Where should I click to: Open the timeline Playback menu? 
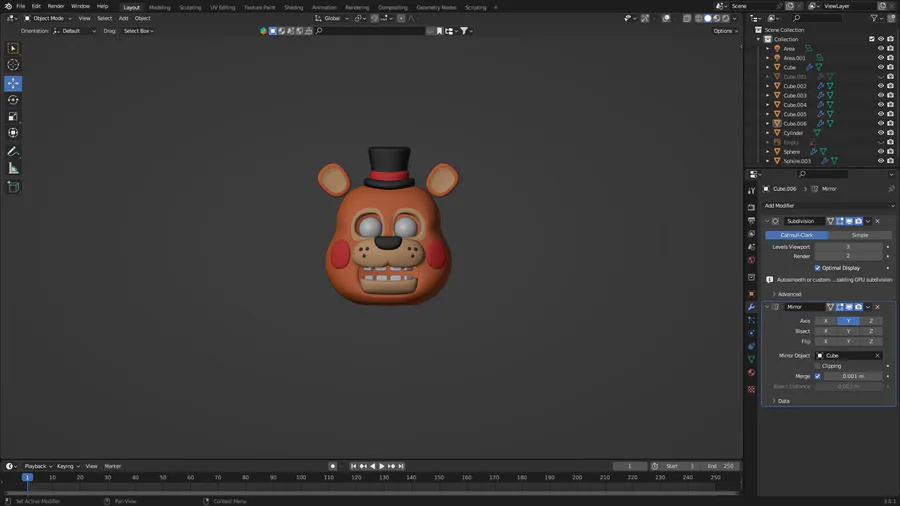(x=37, y=466)
